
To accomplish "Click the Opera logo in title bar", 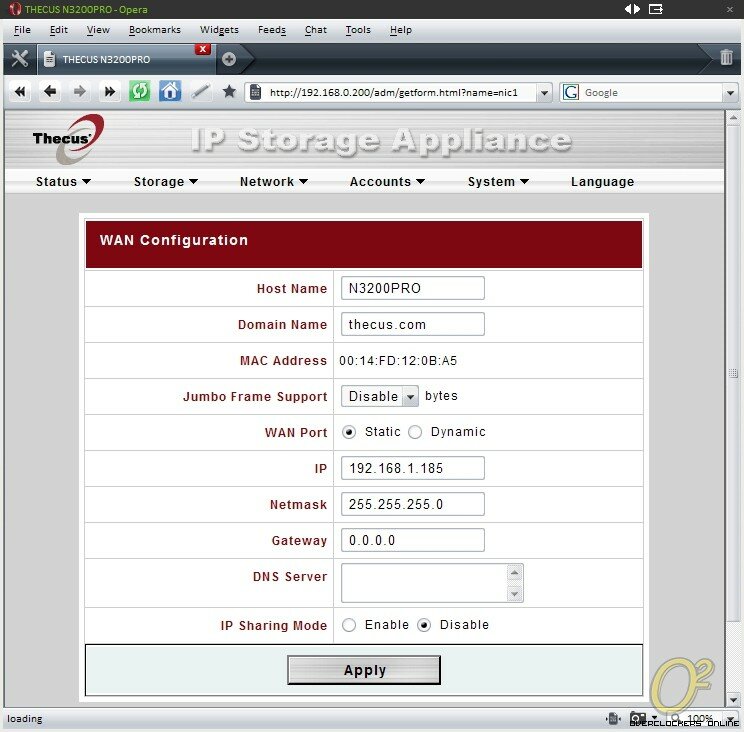I will [15, 9].
